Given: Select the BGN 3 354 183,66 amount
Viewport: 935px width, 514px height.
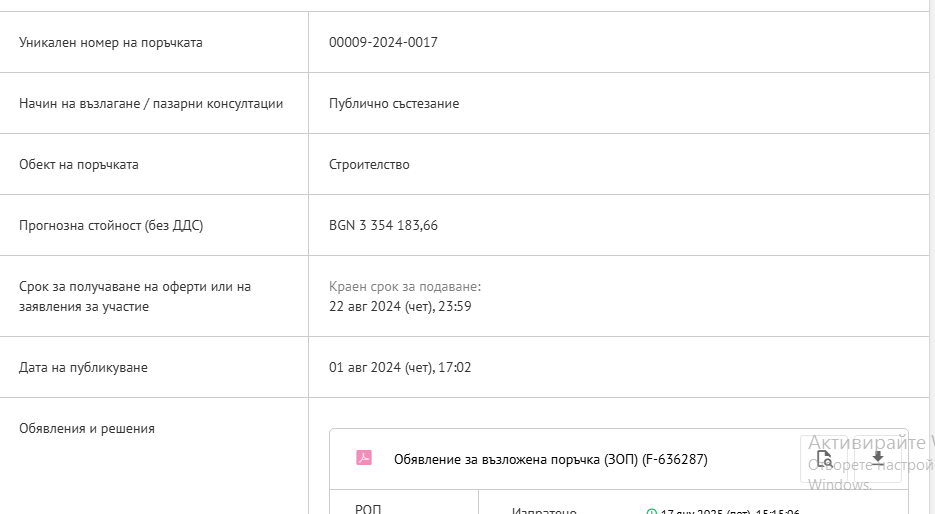Looking at the screenshot, I should (x=383, y=225).
